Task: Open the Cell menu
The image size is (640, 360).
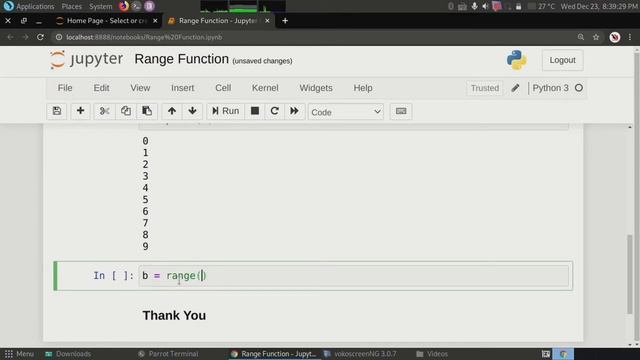Action: (x=223, y=88)
